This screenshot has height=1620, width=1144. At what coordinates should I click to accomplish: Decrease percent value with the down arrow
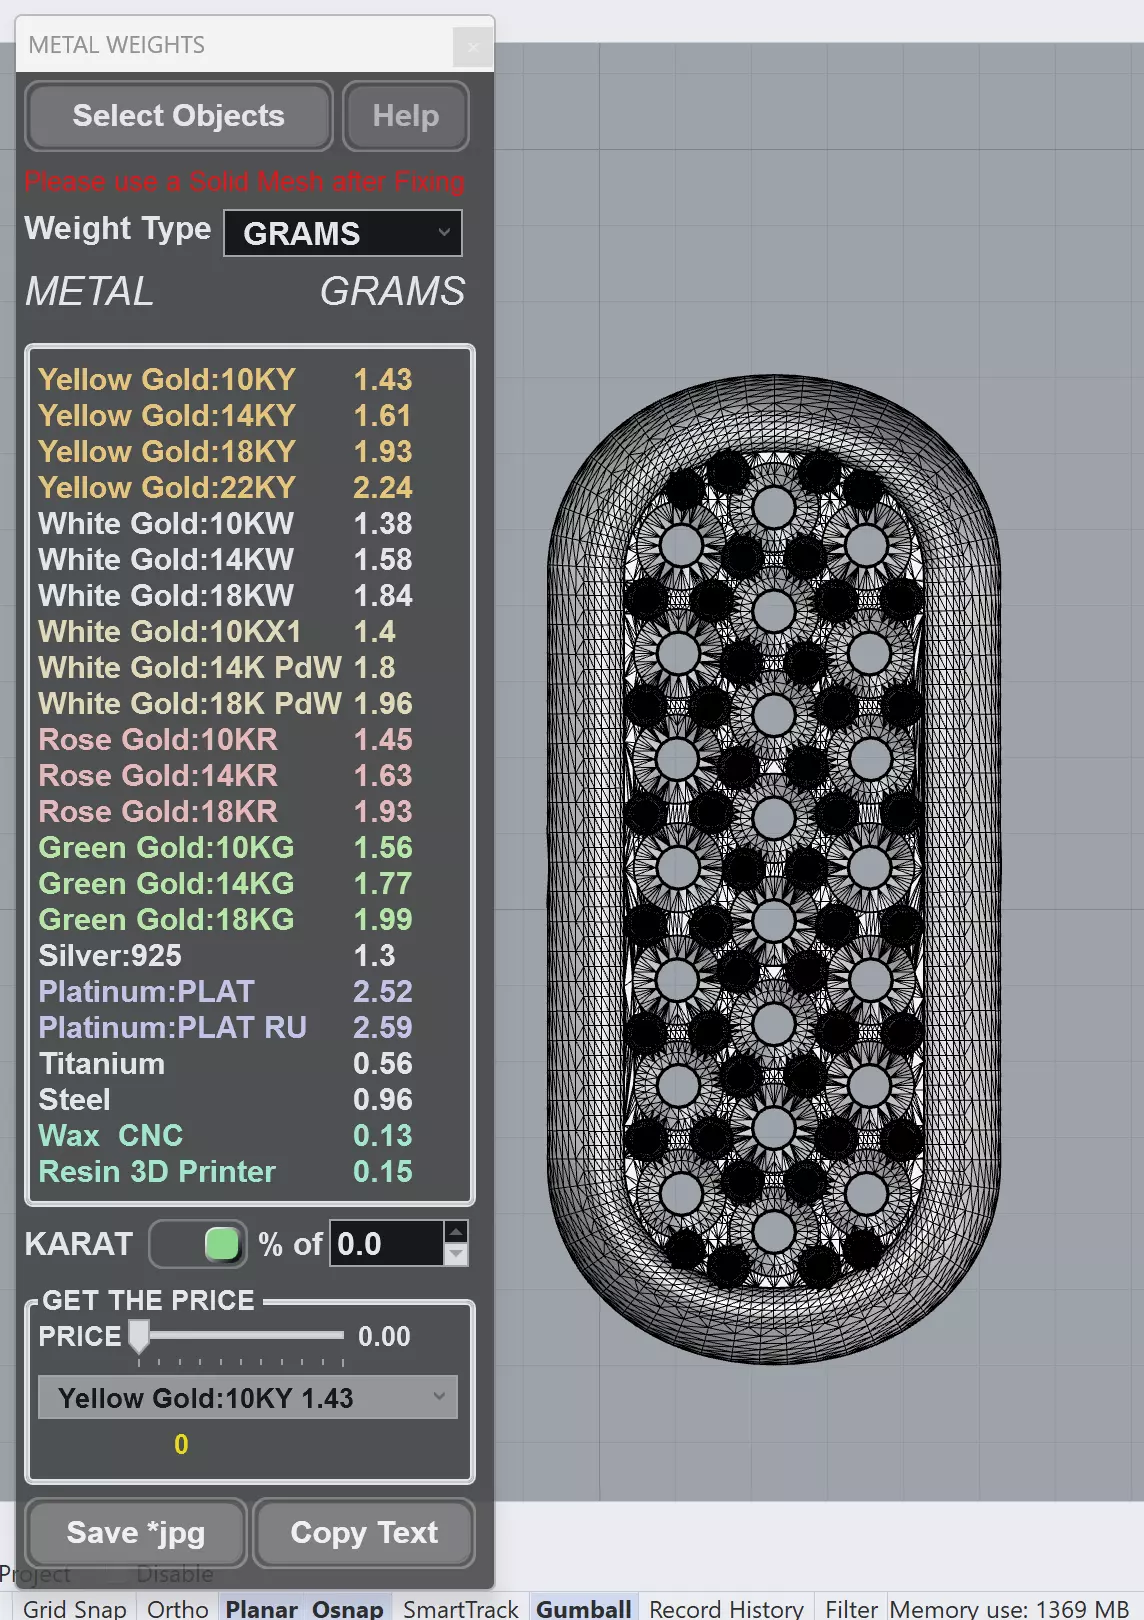click(x=456, y=1255)
